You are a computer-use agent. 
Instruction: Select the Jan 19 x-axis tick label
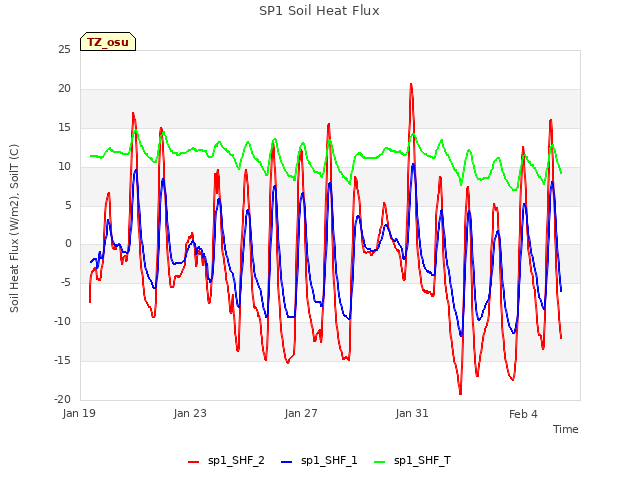click(x=79, y=413)
